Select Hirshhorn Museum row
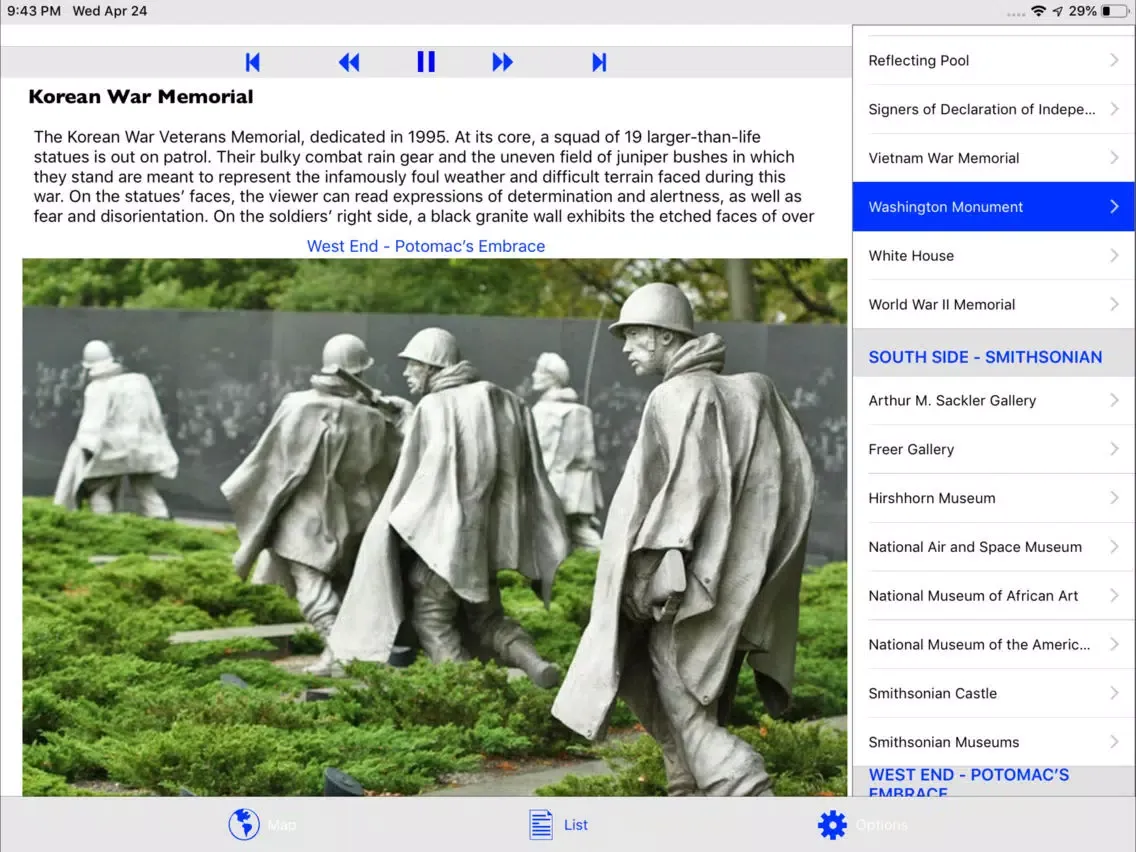This screenshot has width=1136, height=852. pyautogui.click(x=994, y=498)
